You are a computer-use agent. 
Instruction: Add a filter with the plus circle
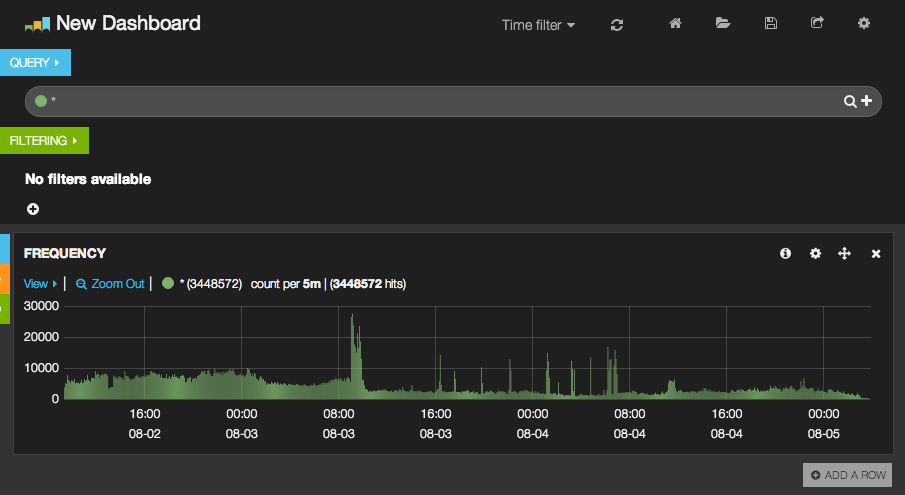[x=33, y=209]
